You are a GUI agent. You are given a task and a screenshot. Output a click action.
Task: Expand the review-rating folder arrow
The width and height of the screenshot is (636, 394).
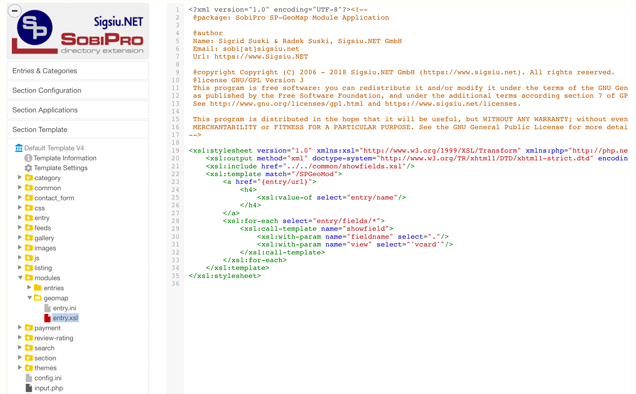19,338
